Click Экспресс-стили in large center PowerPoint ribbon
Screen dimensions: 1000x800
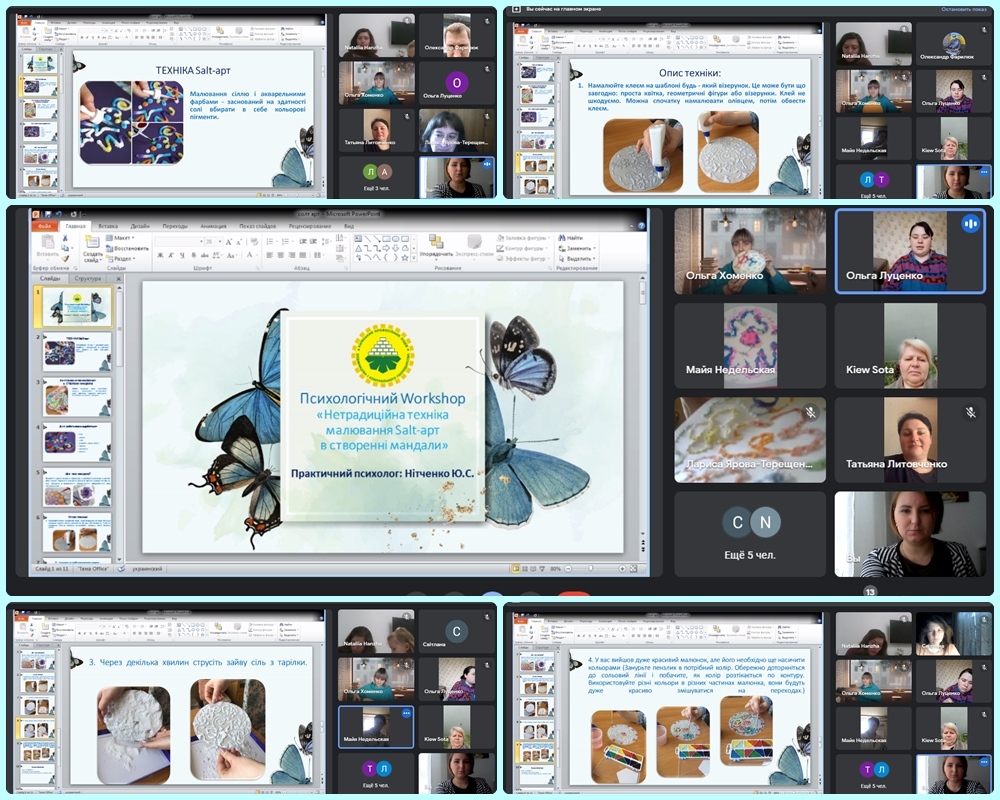tap(474, 246)
